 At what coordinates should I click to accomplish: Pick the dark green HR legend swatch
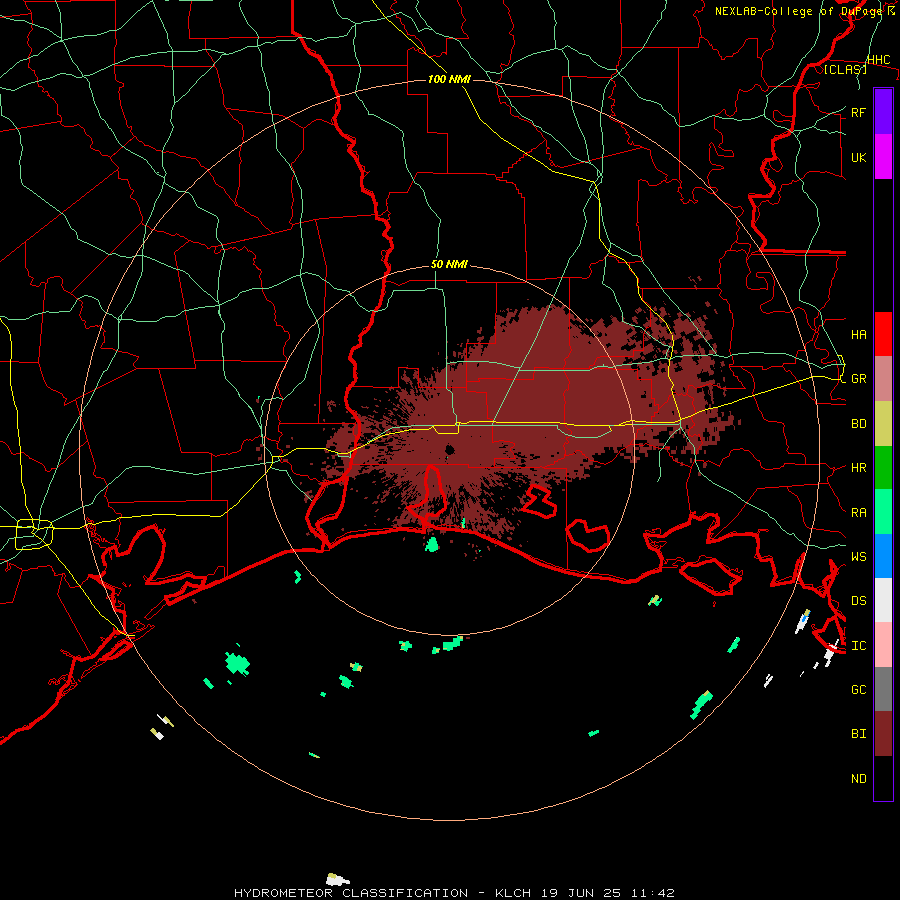[x=883, y=468]
